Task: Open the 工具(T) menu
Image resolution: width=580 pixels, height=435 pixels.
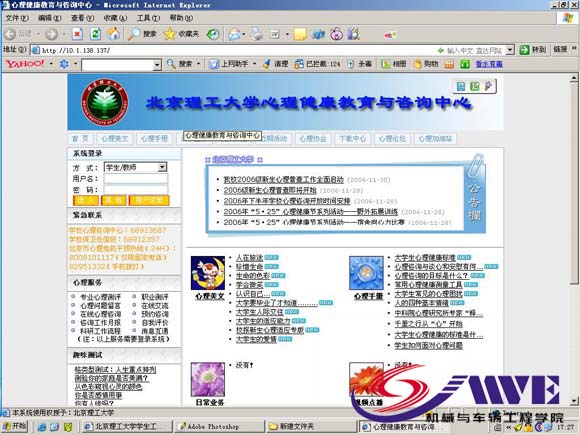Action: (x=148, y=18)
